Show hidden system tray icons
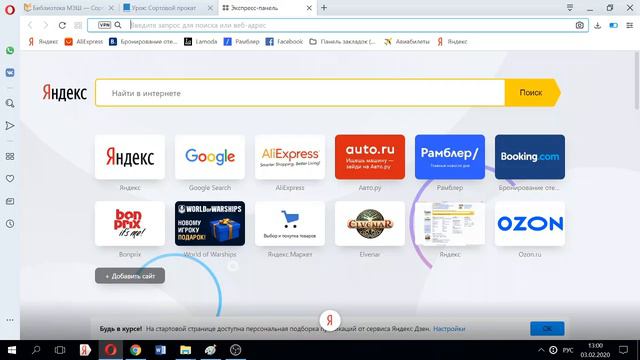The height and width of the screenshot is (360, 640). (x=541, y=350)
